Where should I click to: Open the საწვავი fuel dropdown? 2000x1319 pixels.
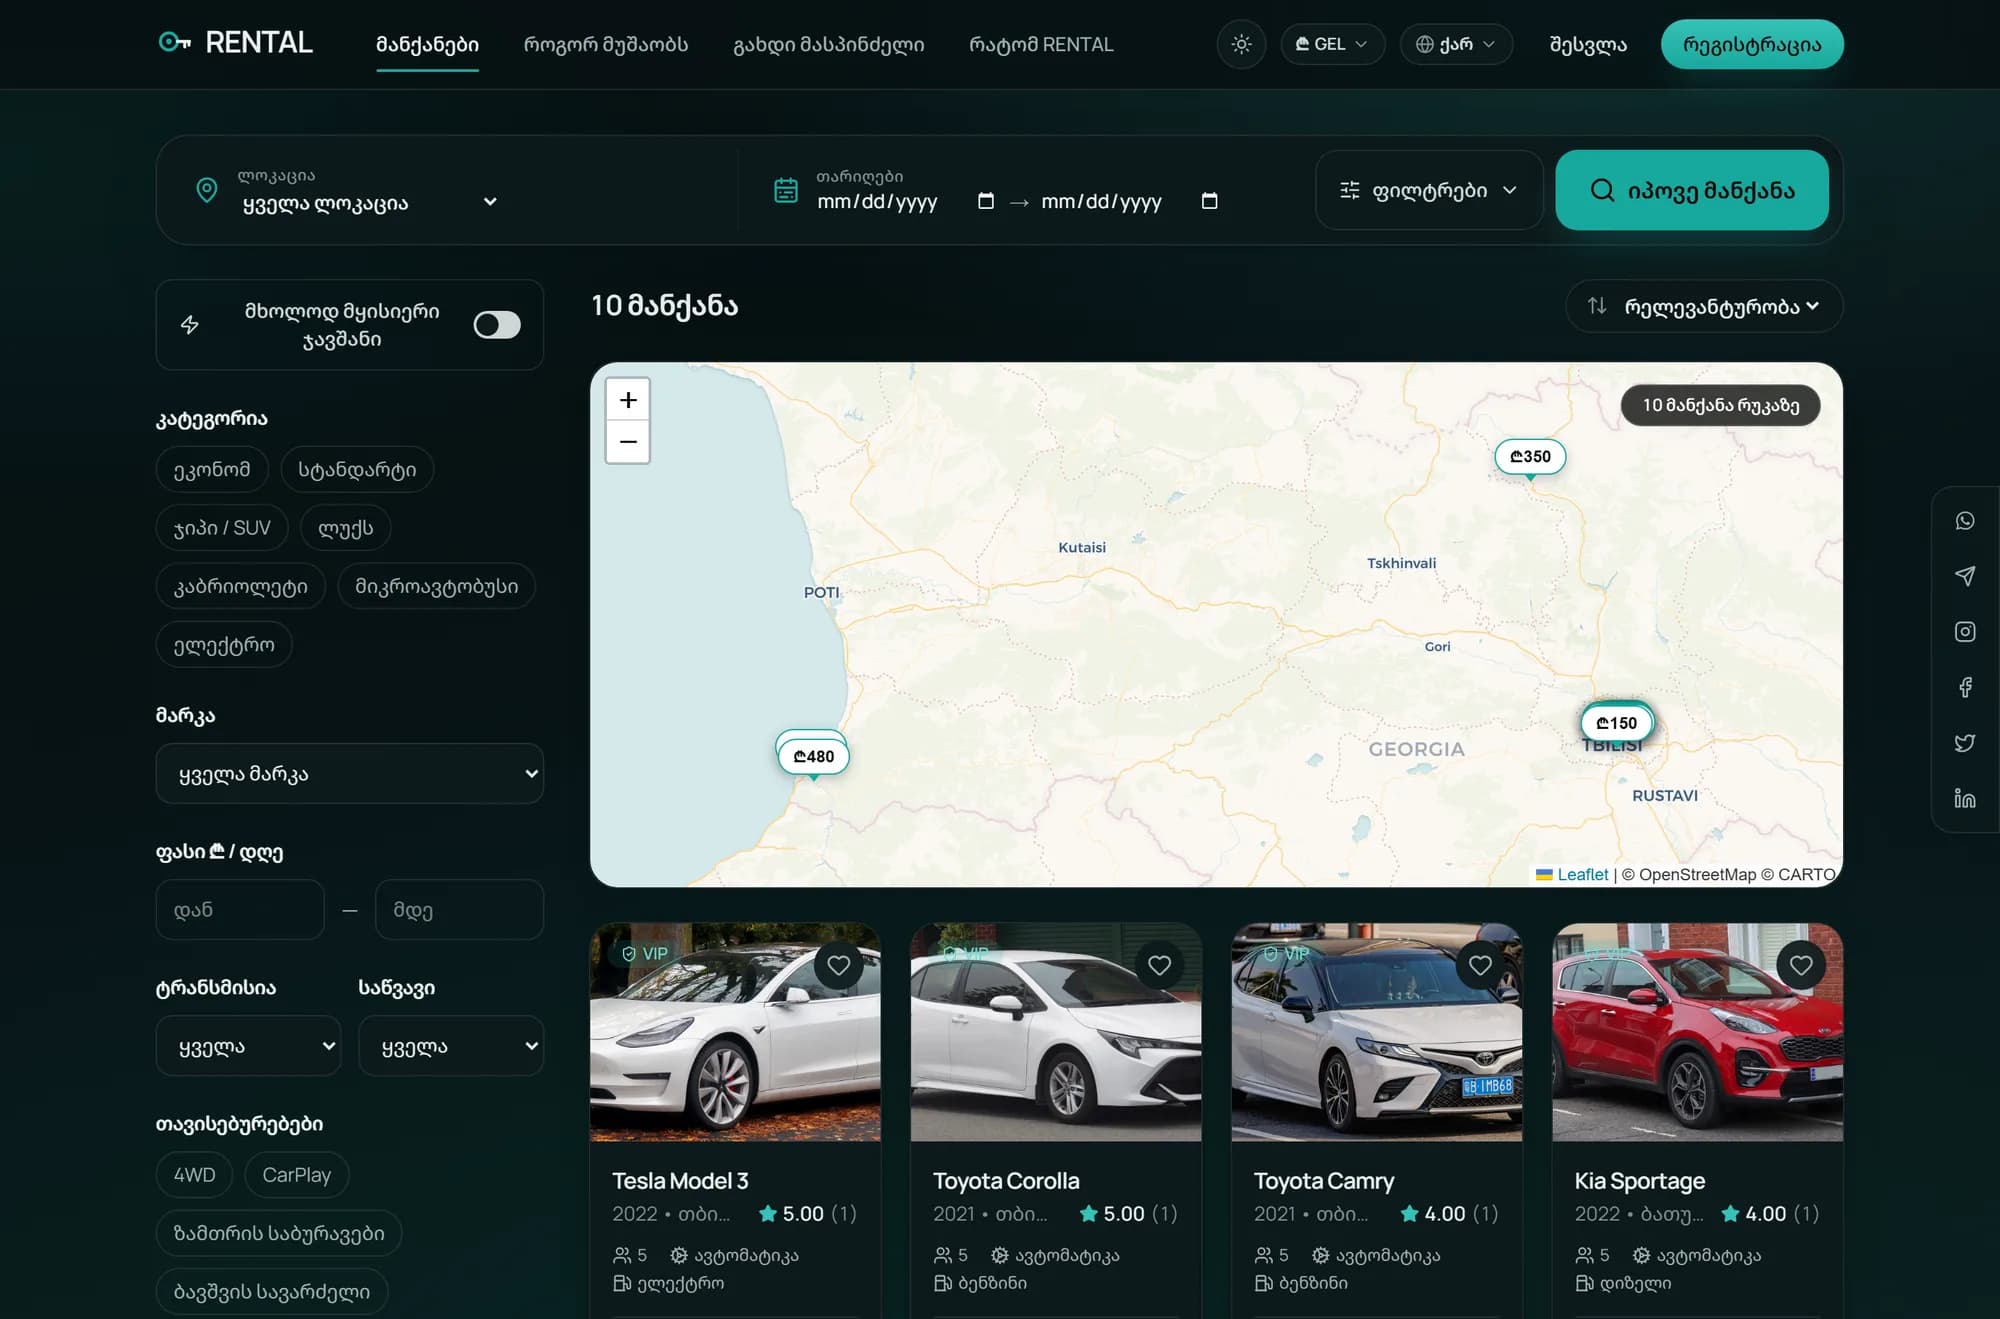[451, 1046]
